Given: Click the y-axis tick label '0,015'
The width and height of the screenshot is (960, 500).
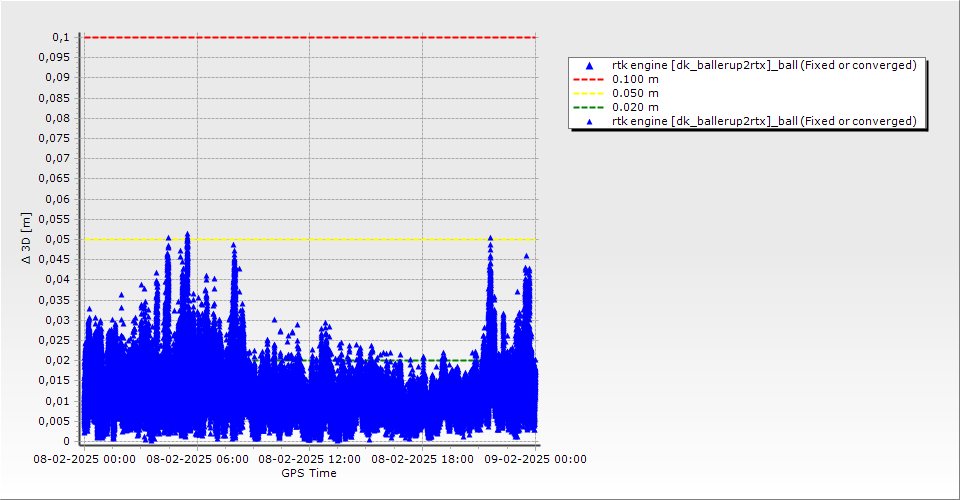Looking at the screenshot, I should click(x=54, y=381).
